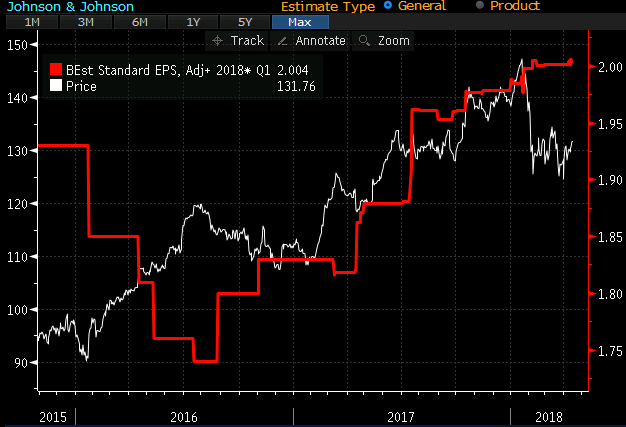Click the 2.00 right axis label
Screen dimensions: 626x427
(610, 67)
